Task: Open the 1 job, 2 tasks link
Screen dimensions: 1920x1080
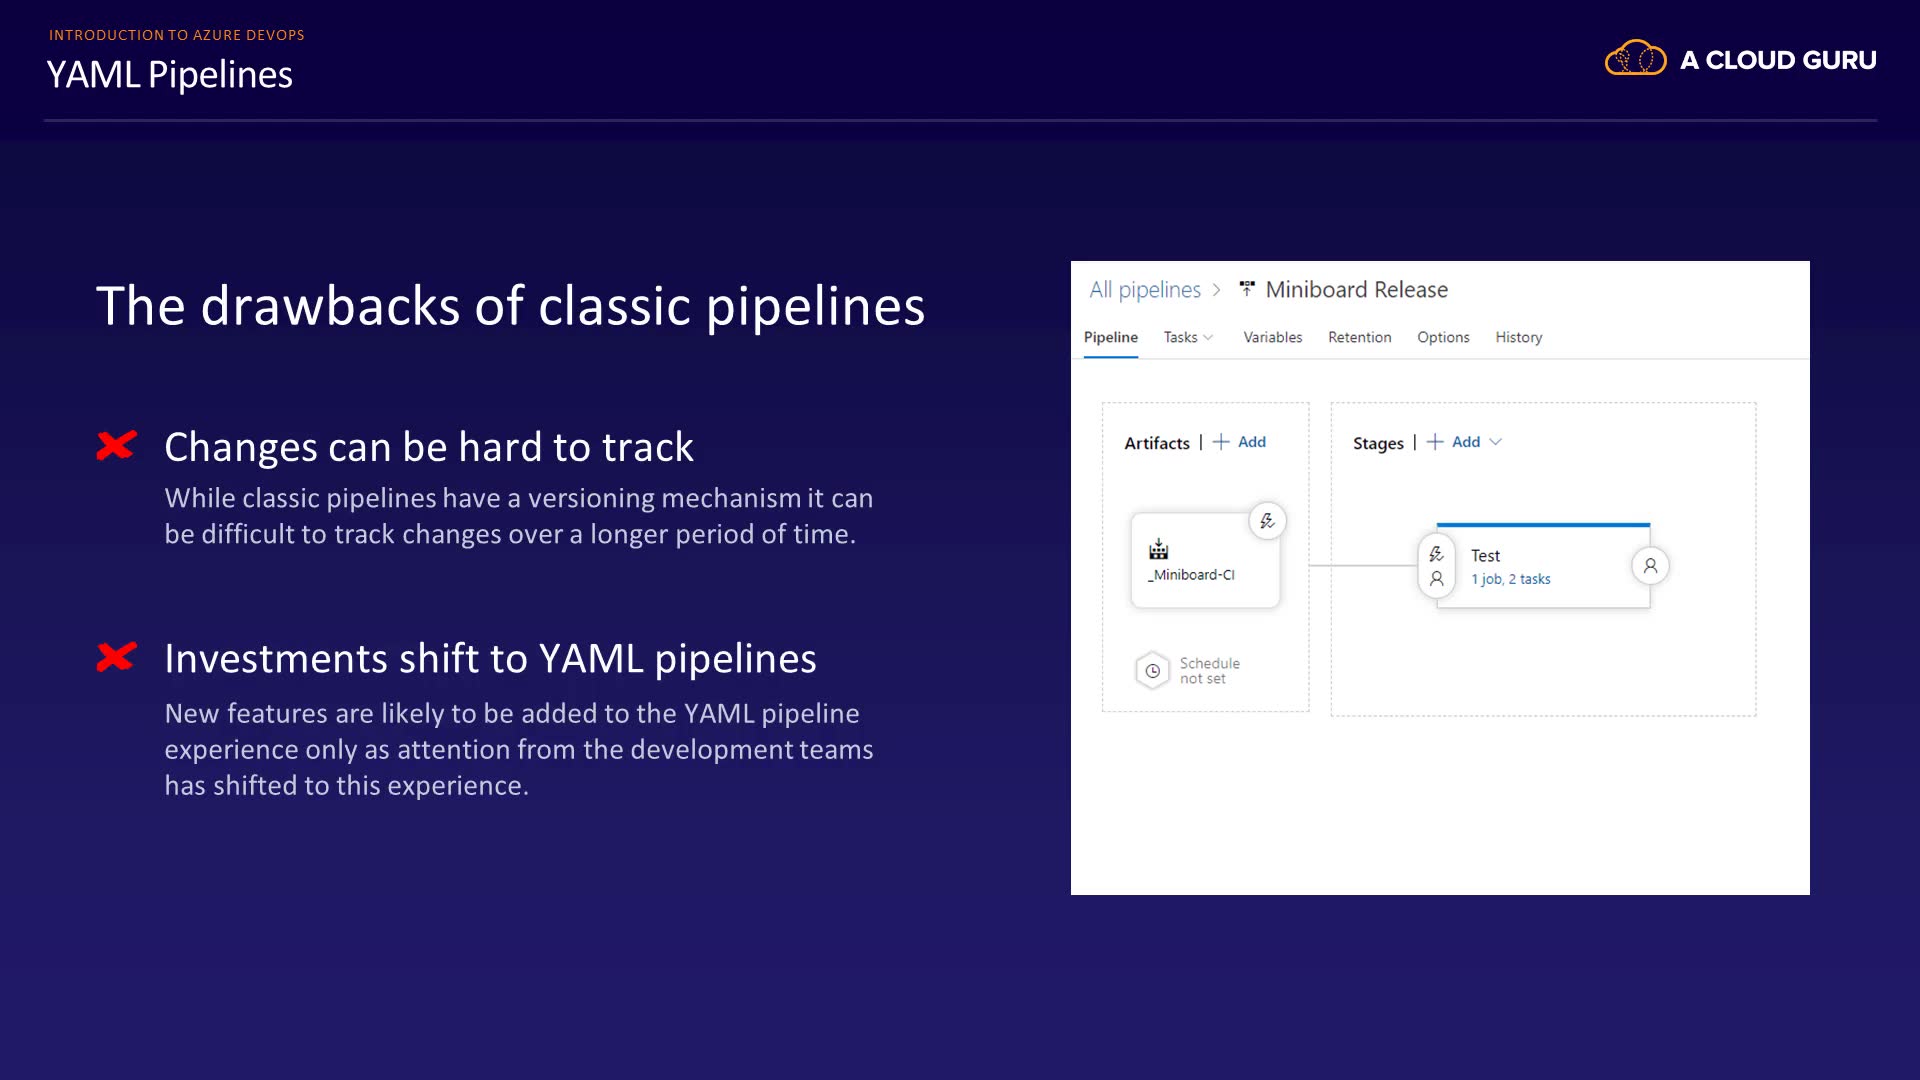Action: (1510, 579)
